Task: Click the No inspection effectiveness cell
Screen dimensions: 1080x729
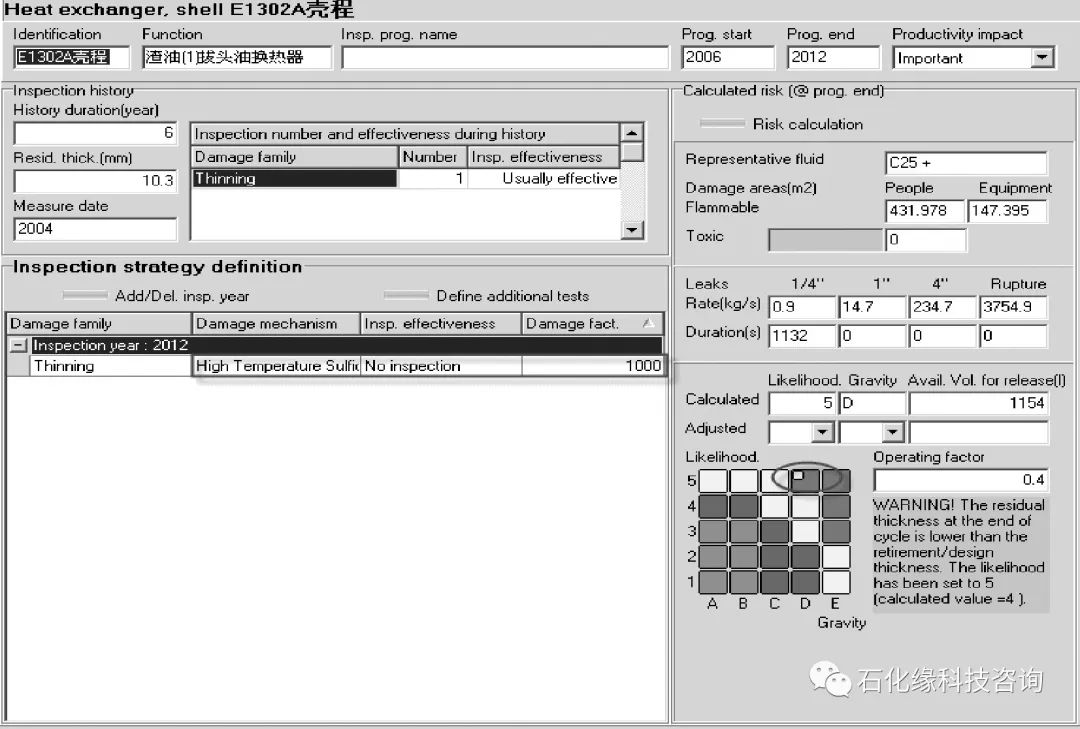Action: [440, 366]
